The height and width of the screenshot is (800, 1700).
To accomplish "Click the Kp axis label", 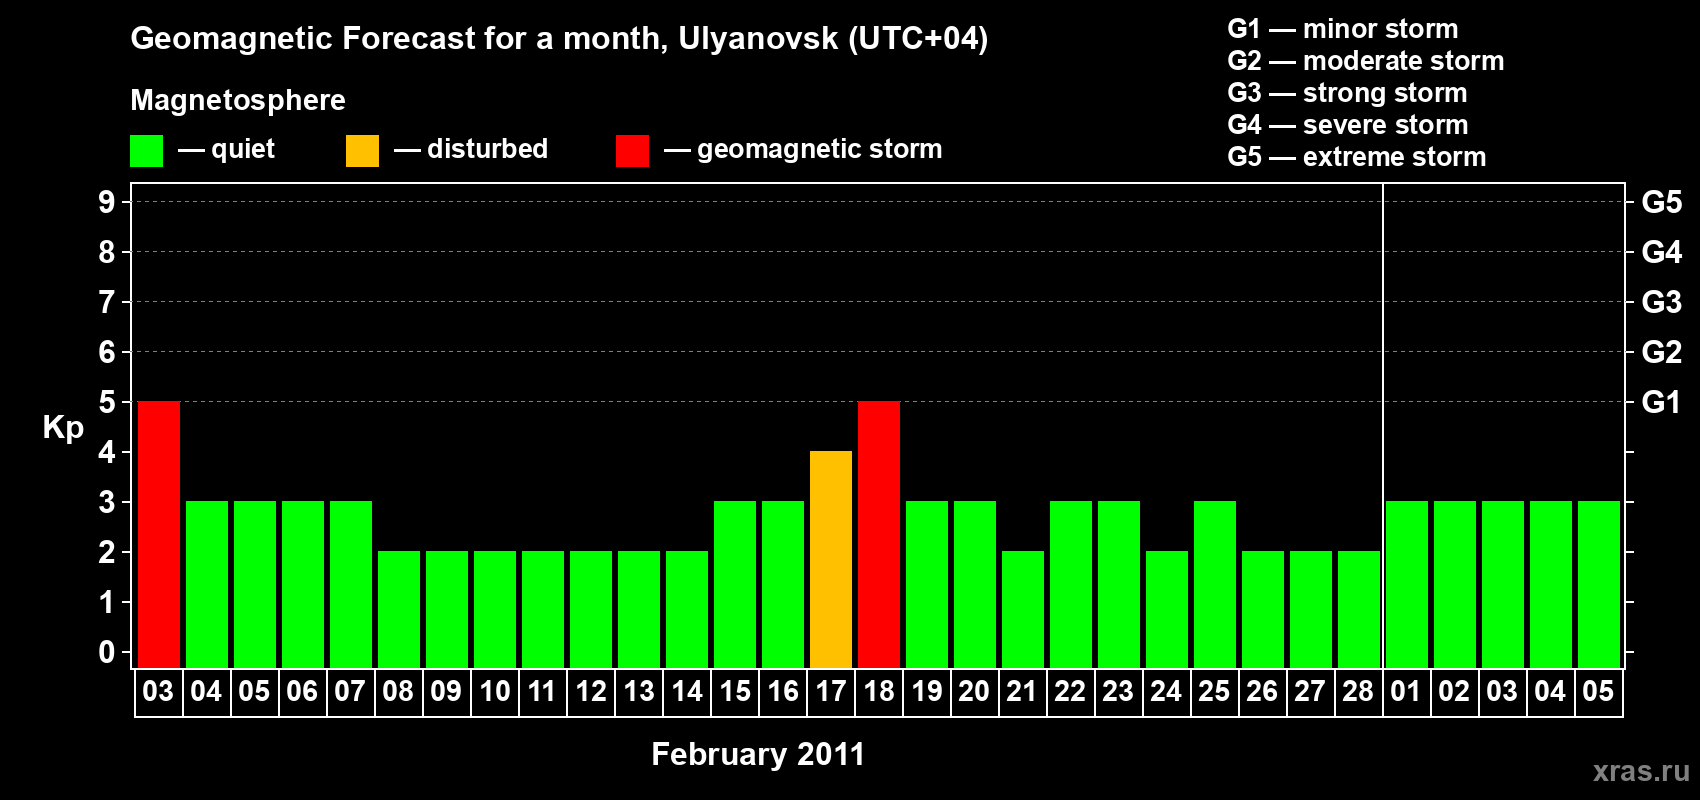I will [x=63, y=427].
